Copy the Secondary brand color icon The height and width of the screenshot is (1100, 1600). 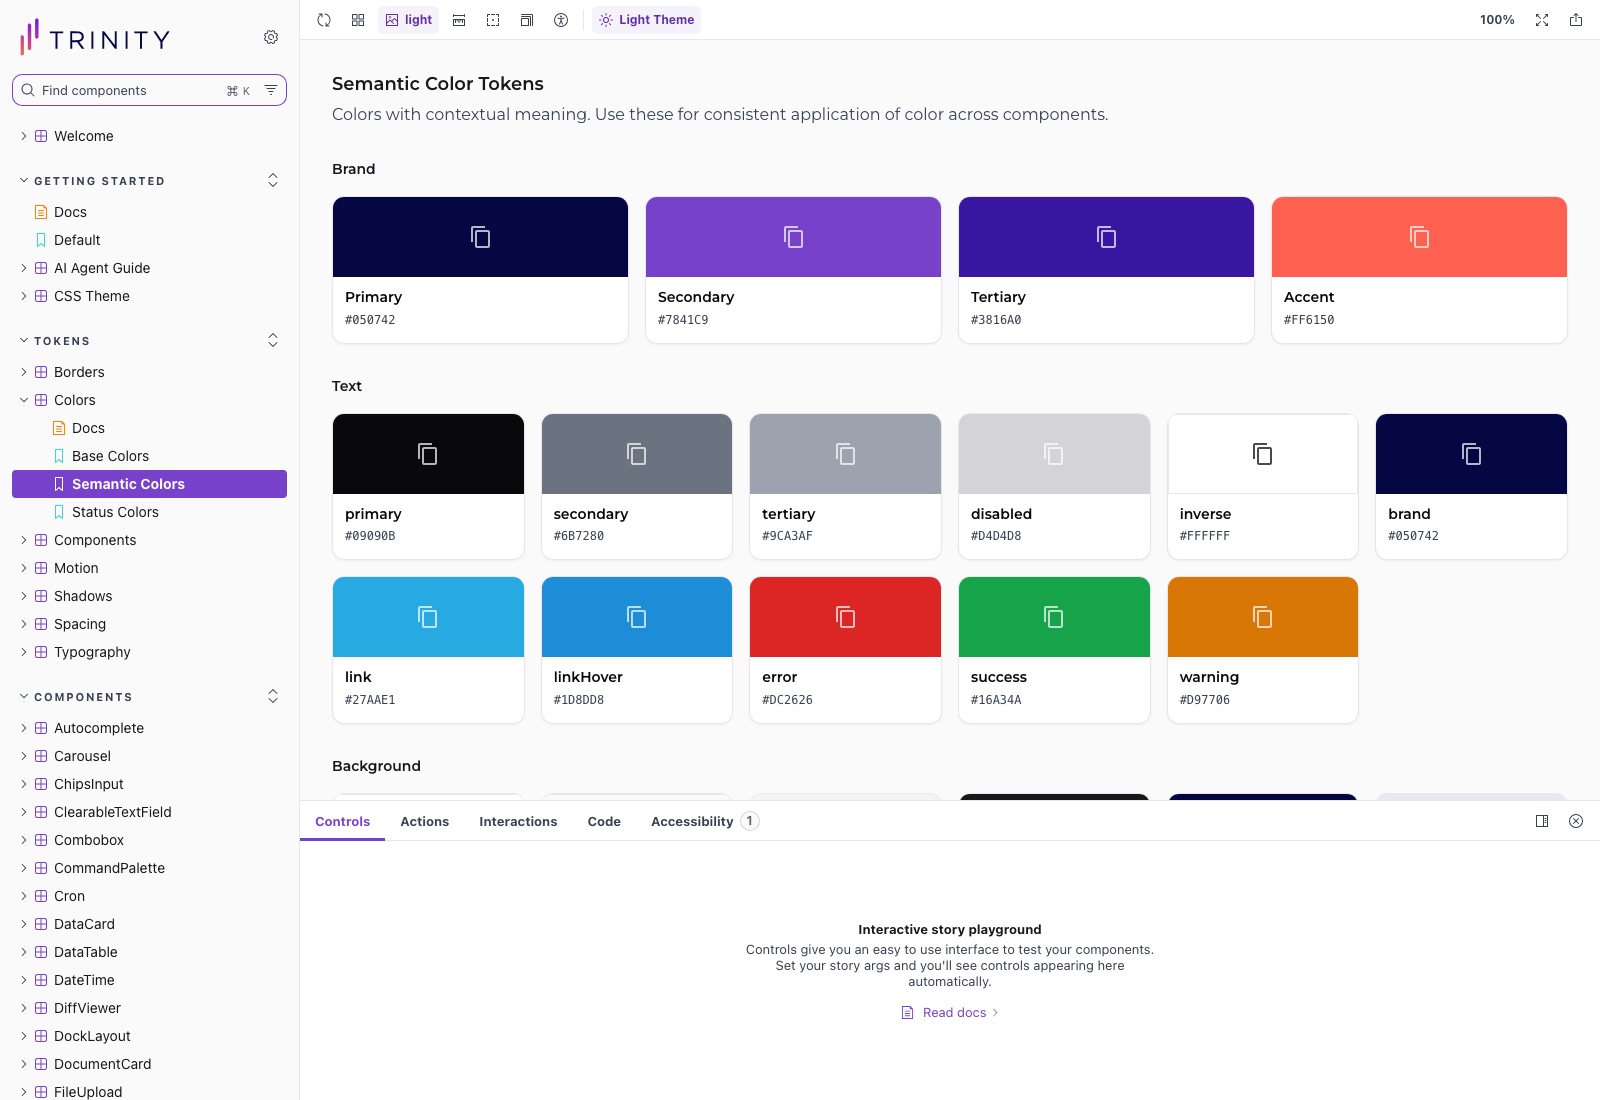tap(794, 237)
